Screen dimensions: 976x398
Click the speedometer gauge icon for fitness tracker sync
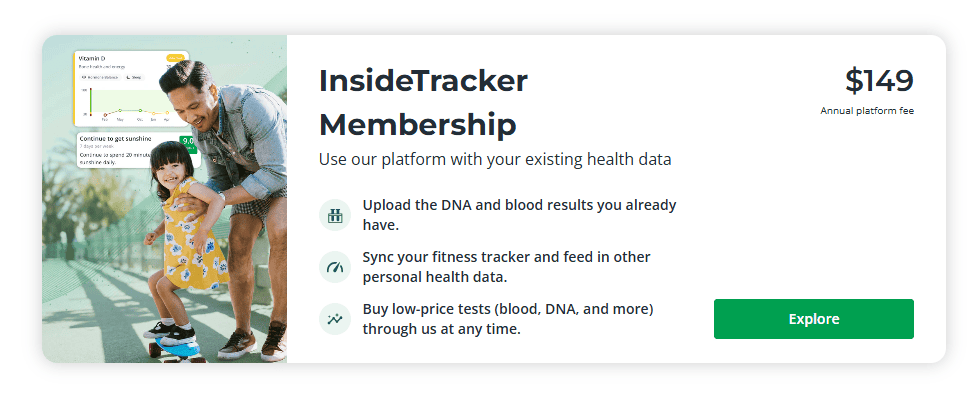pos(335,267)
